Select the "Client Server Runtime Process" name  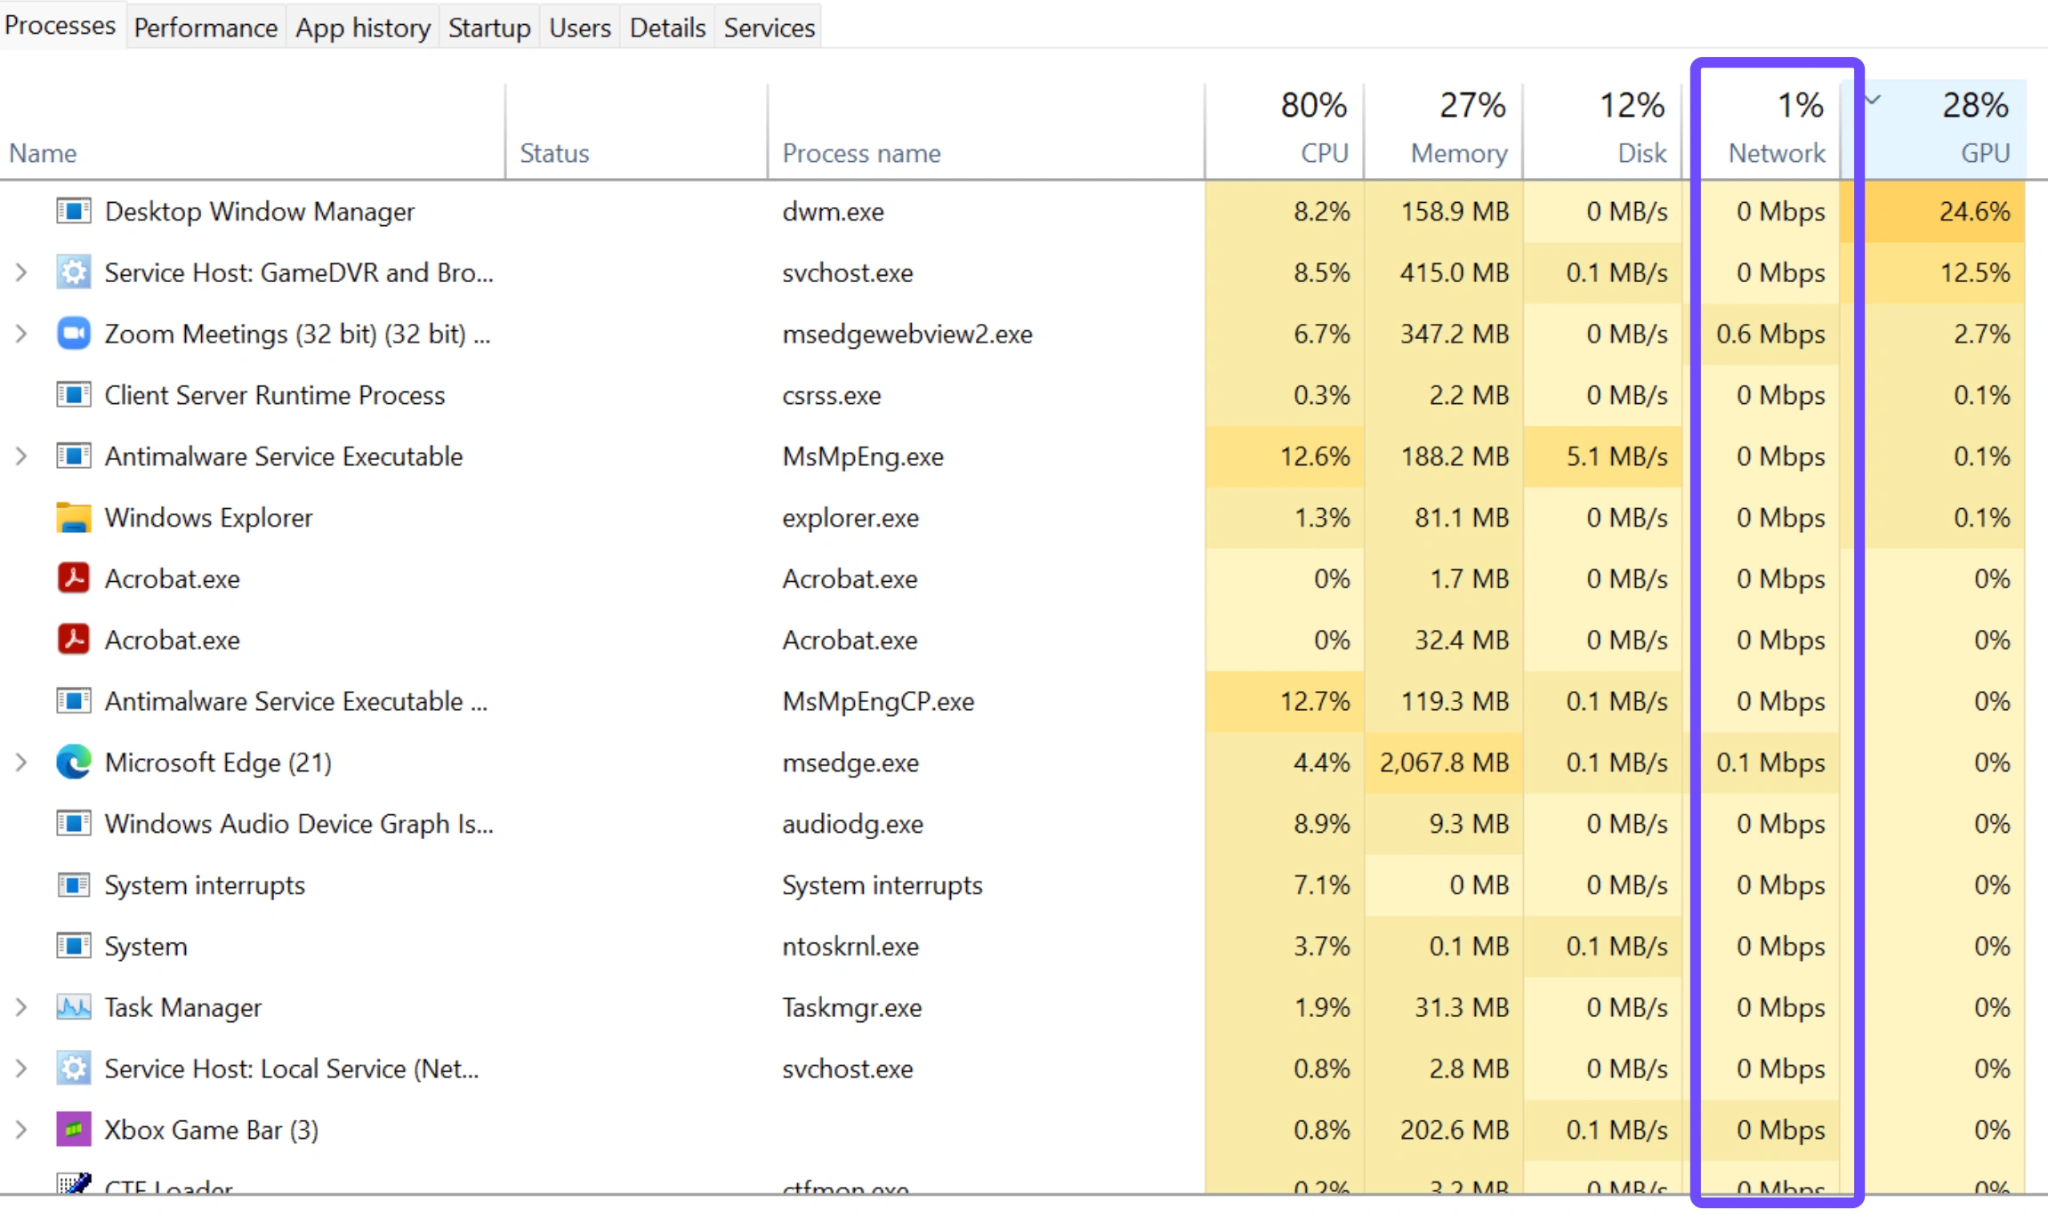(x=274, y=395)
